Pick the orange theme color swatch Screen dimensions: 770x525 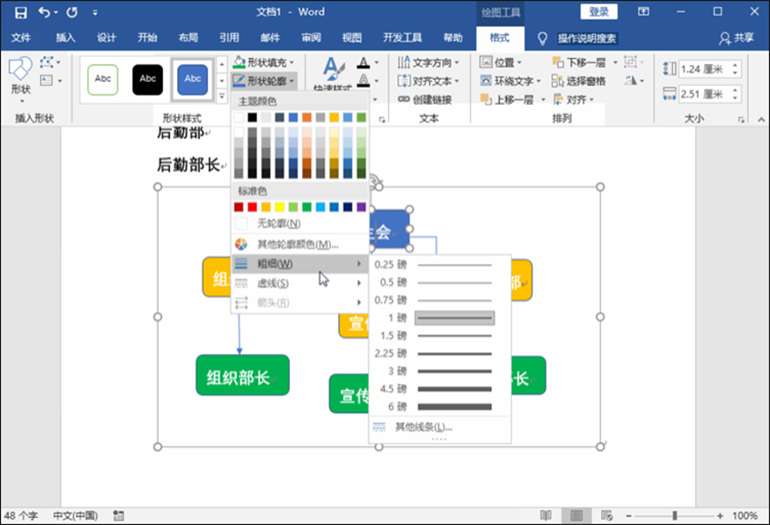pyautogui.click(x=307, y=117)
